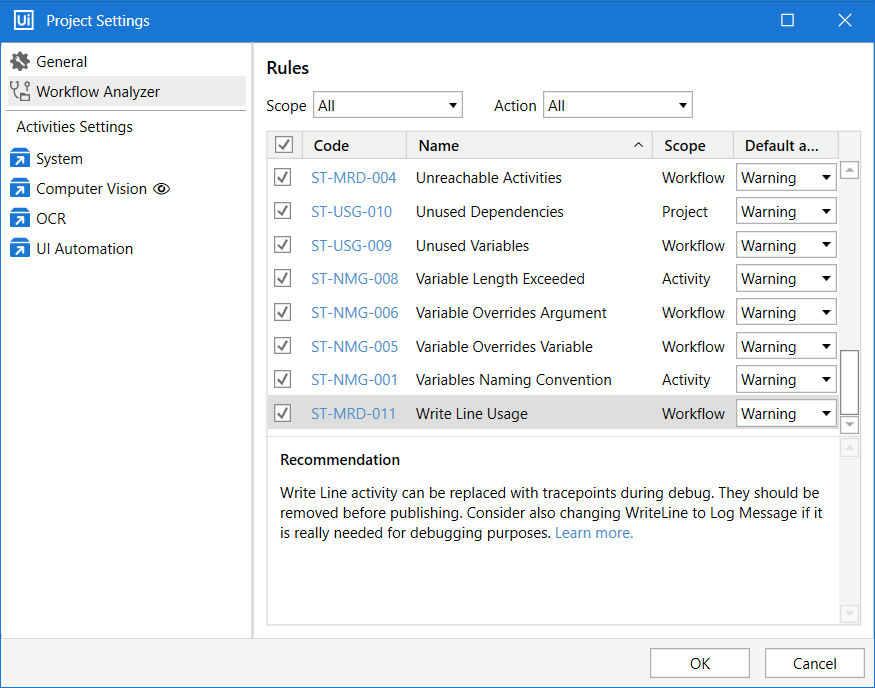This screenshot has width=875, height=688.
Task: Open the Learn more link
Action: (593, 533)
